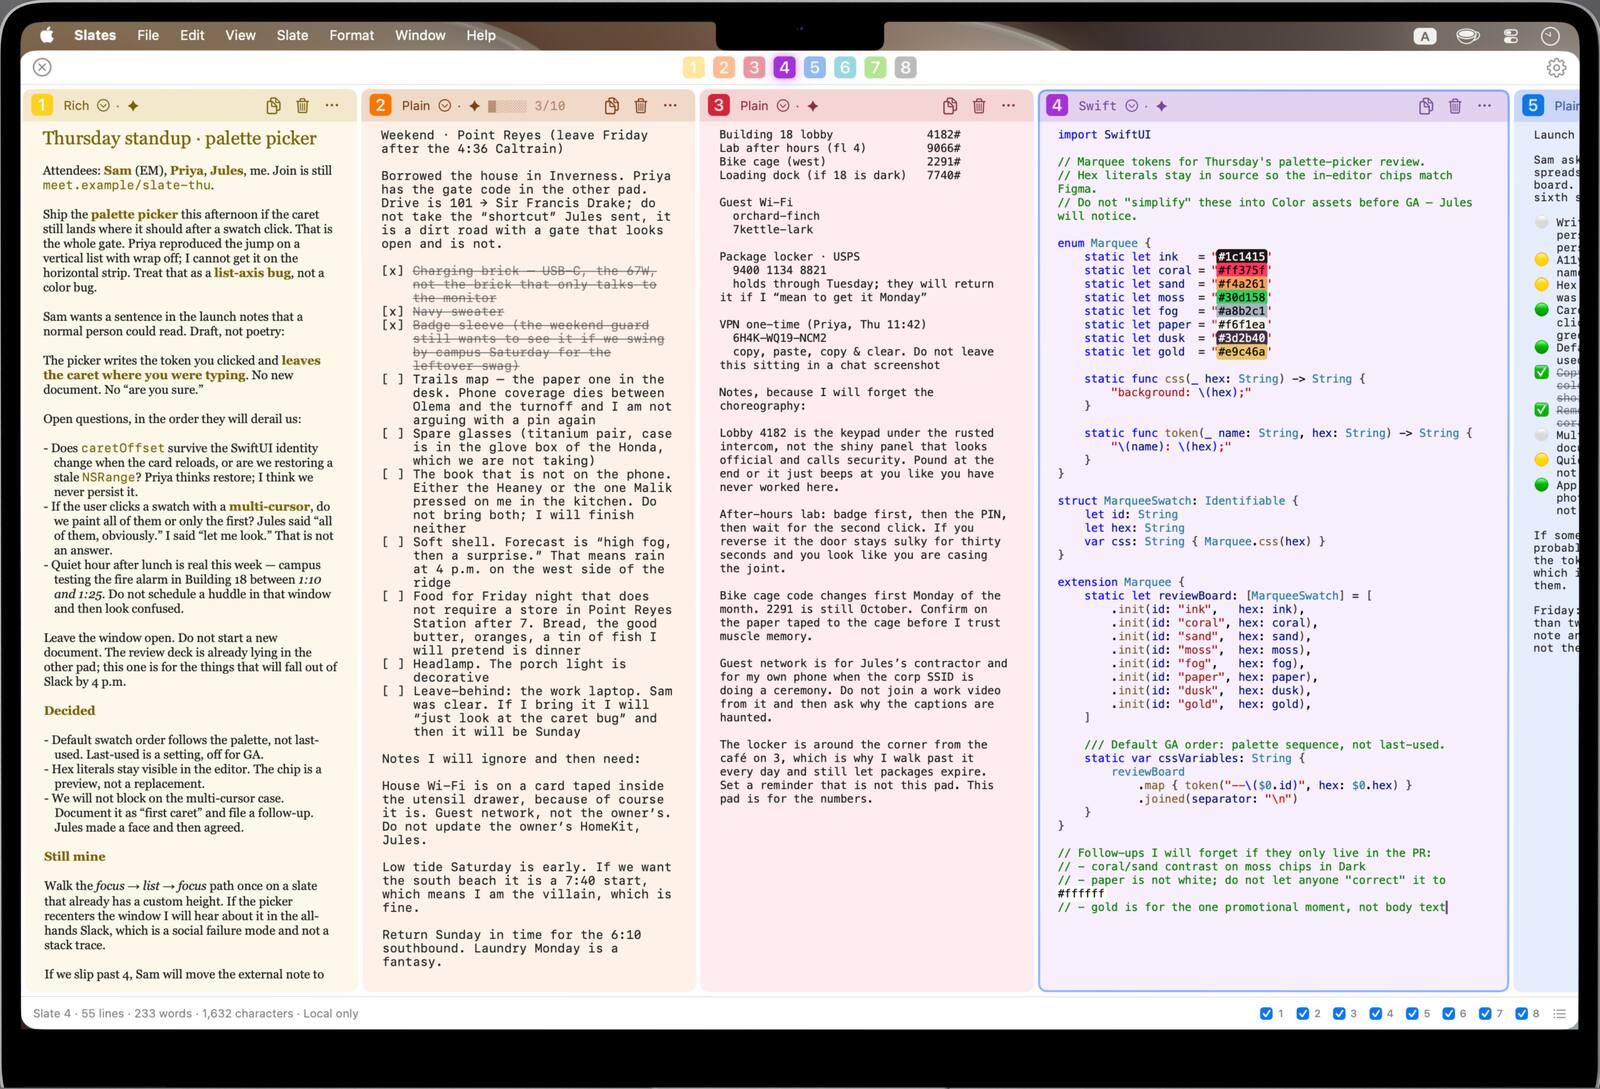Click the purple 4 badge in slate header
This screenshot has height=1089, width=1600.
(1056, 105)
